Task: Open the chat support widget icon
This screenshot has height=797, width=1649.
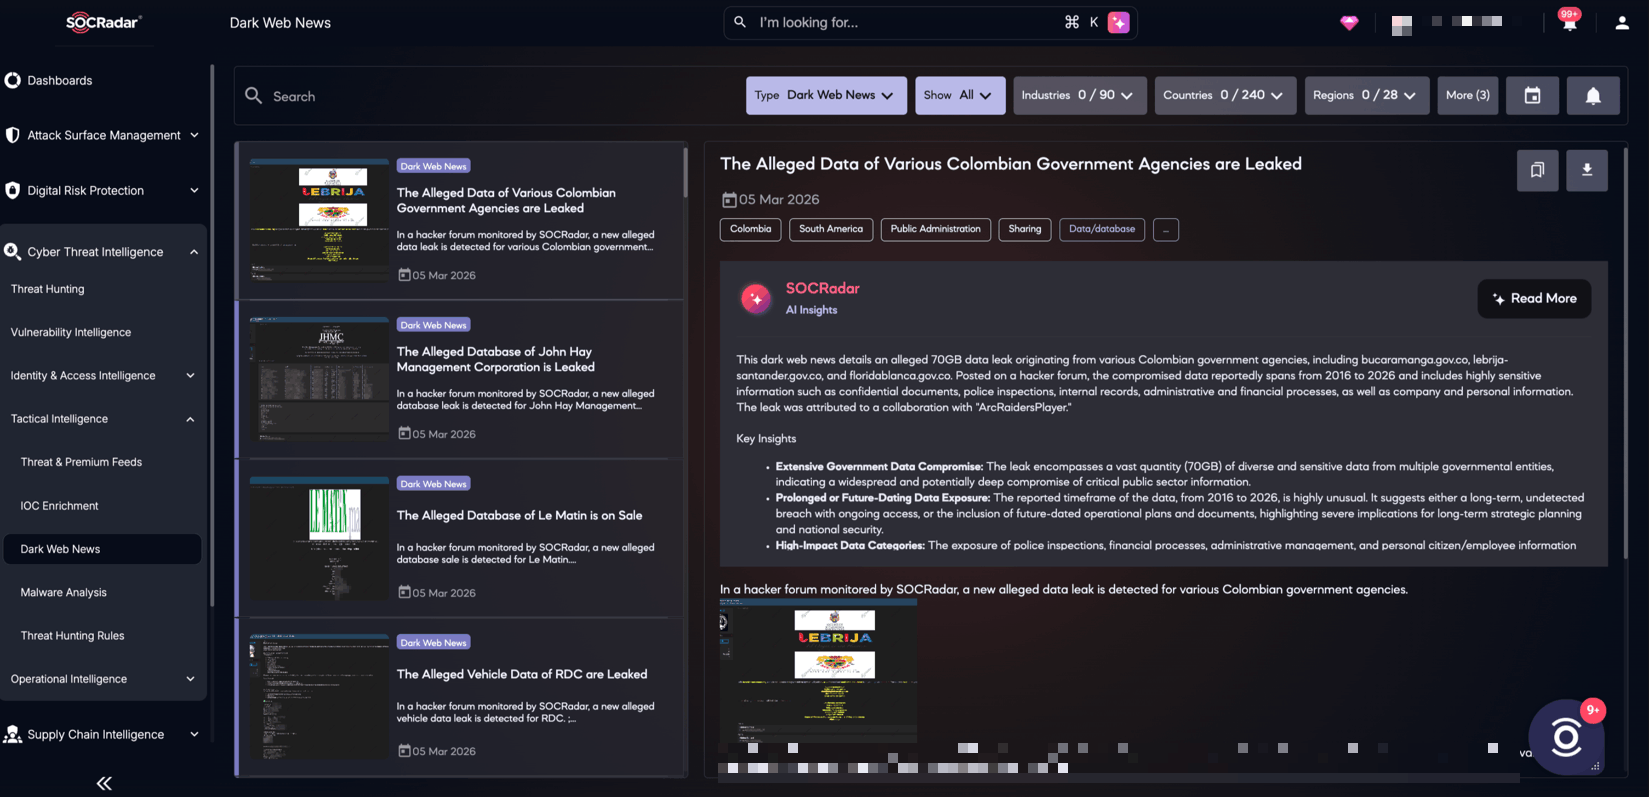Action: click(1566, 738)
